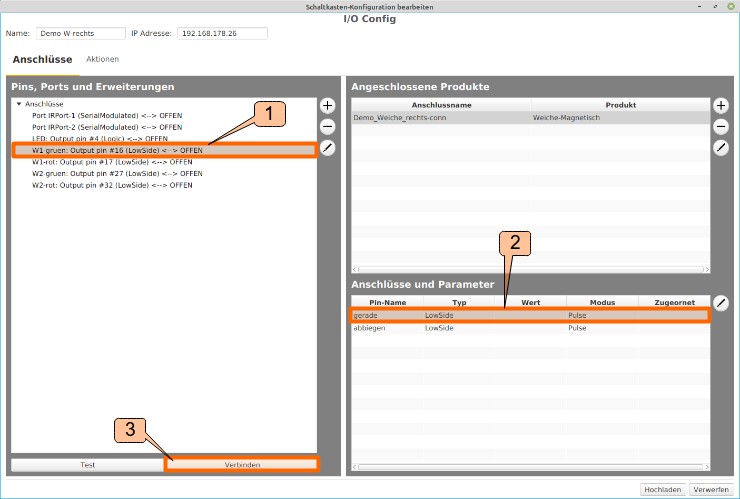740x499 pixels.
Task: Click Hochladen to upload configuration
Action: point(662,489)
